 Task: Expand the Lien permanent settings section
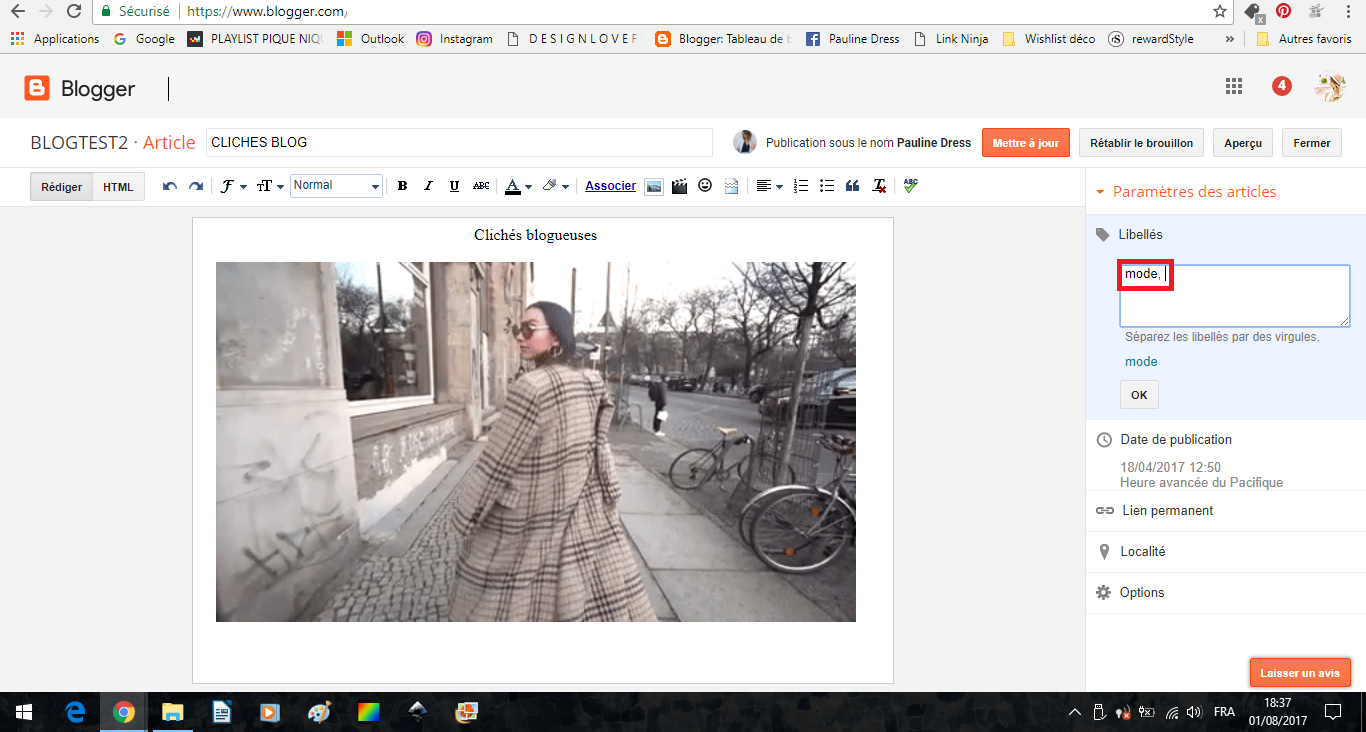[x=1166, y=510]
